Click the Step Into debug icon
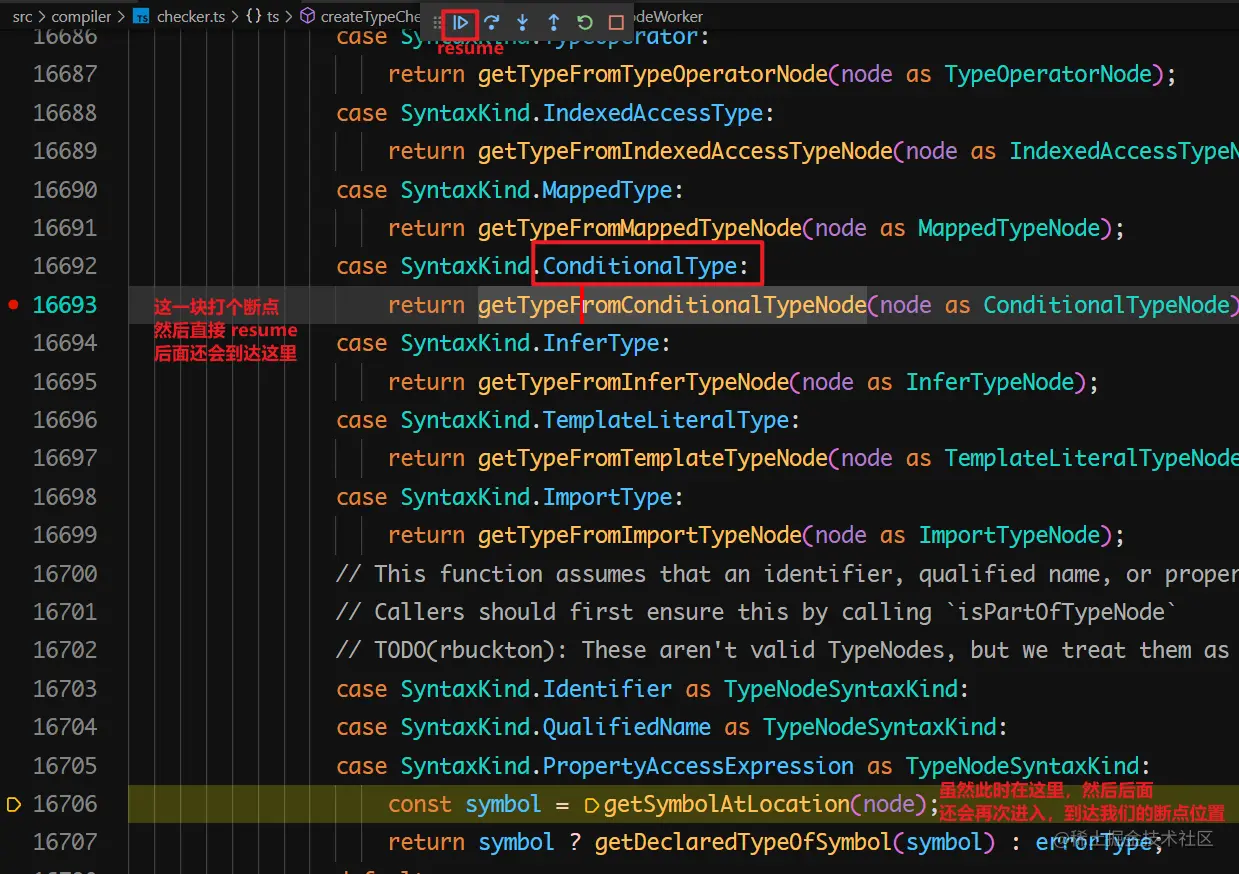The height and width of the screenshot is (874, 1239). pyautogui.click(x=523, y=22)
